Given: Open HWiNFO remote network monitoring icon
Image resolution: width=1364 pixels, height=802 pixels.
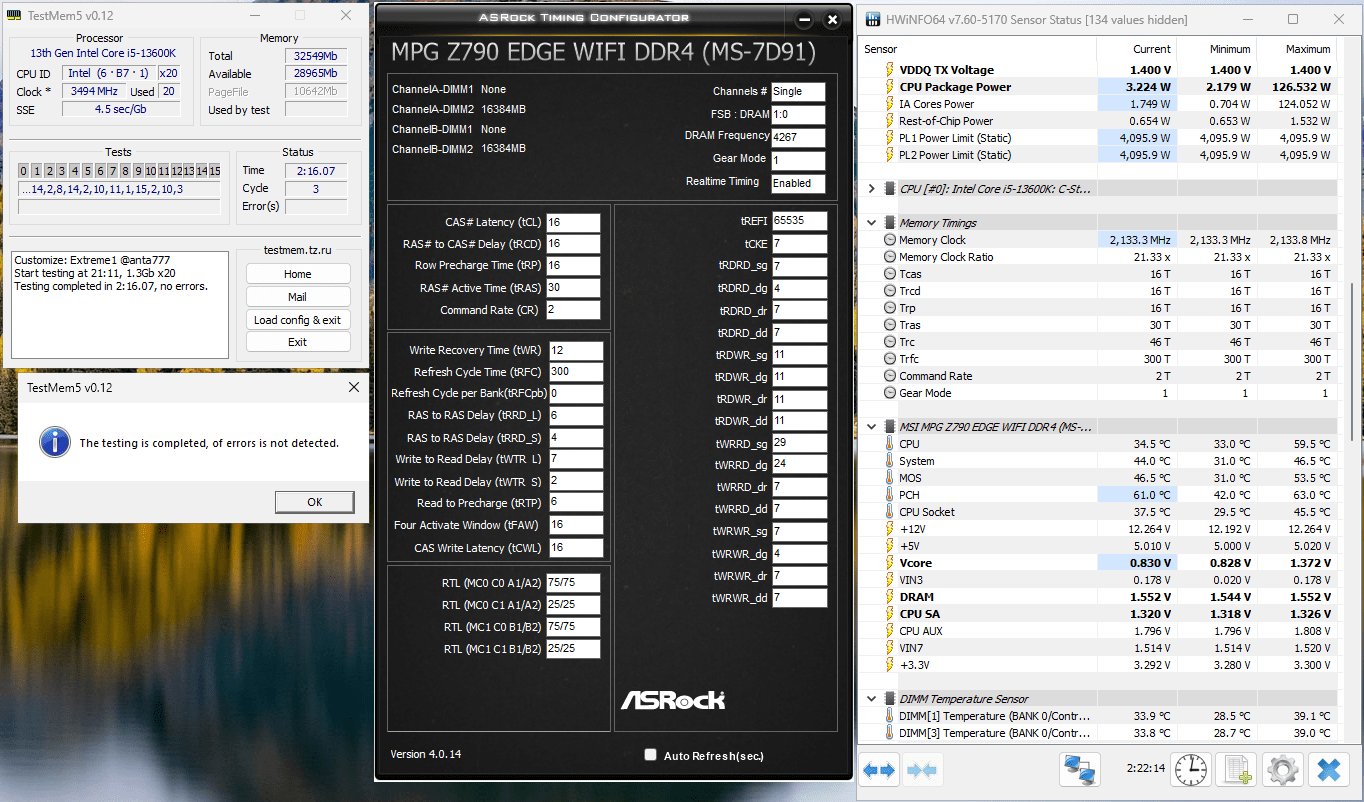Looking at the screenshot, I should pyautogui.click(x=1081, y=770).
